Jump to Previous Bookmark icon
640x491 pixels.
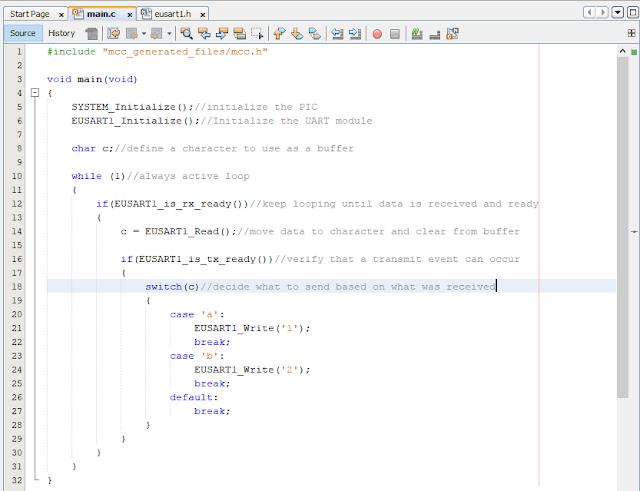point(279,33)
